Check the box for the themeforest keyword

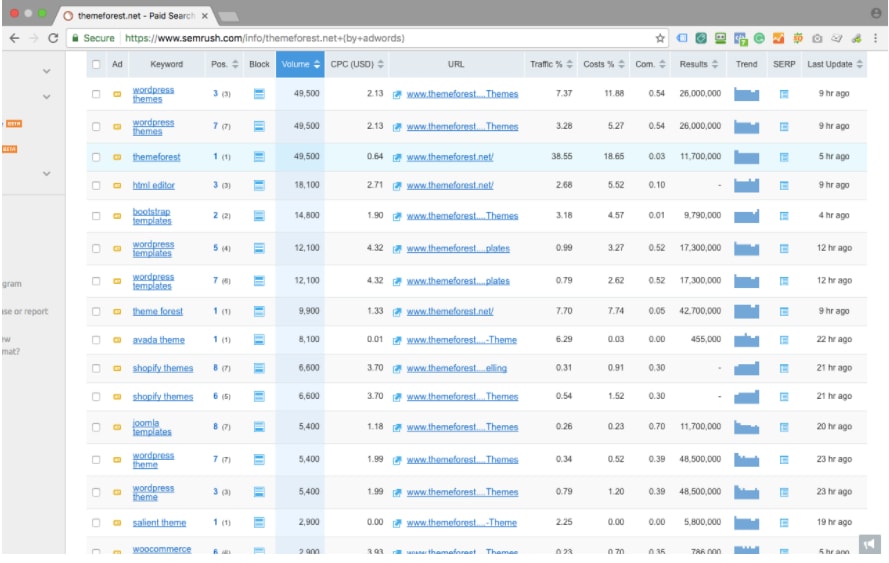pos(96,157)
